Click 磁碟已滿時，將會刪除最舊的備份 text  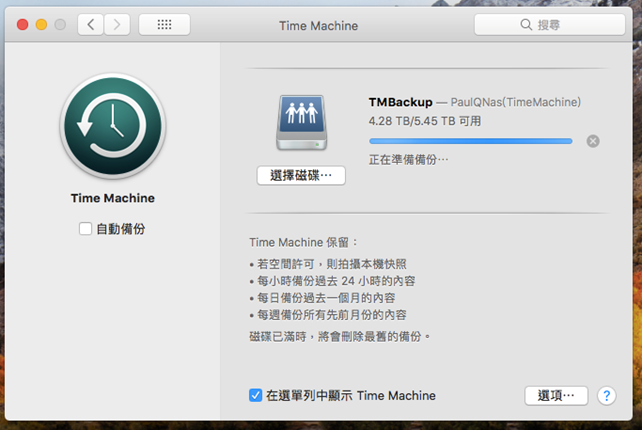[340, 337]
